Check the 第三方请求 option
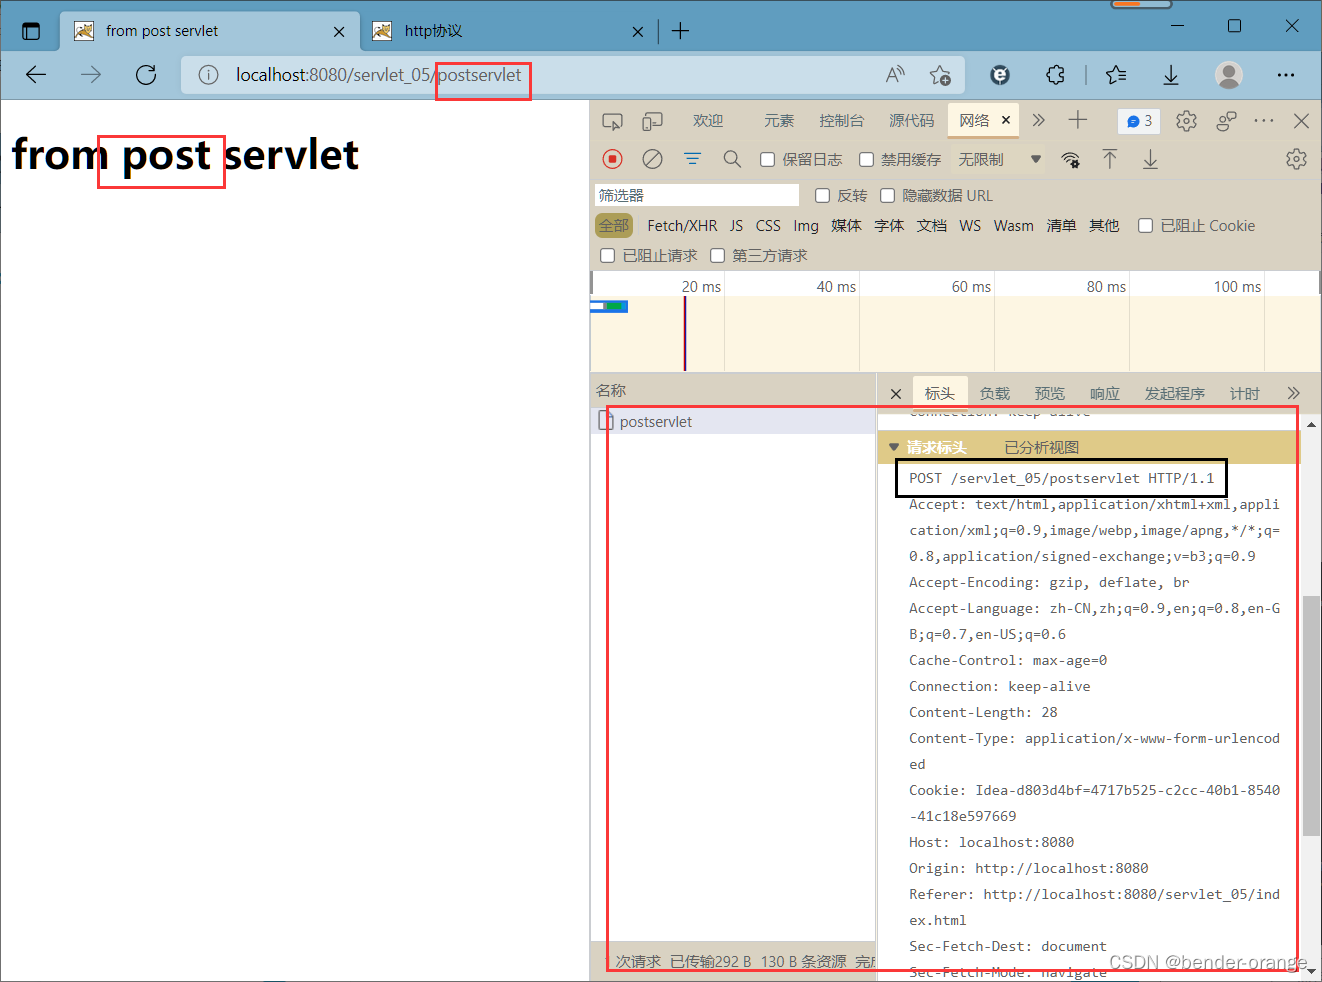This screenshot has width=1322, height=982. click(x=717, y=256)
